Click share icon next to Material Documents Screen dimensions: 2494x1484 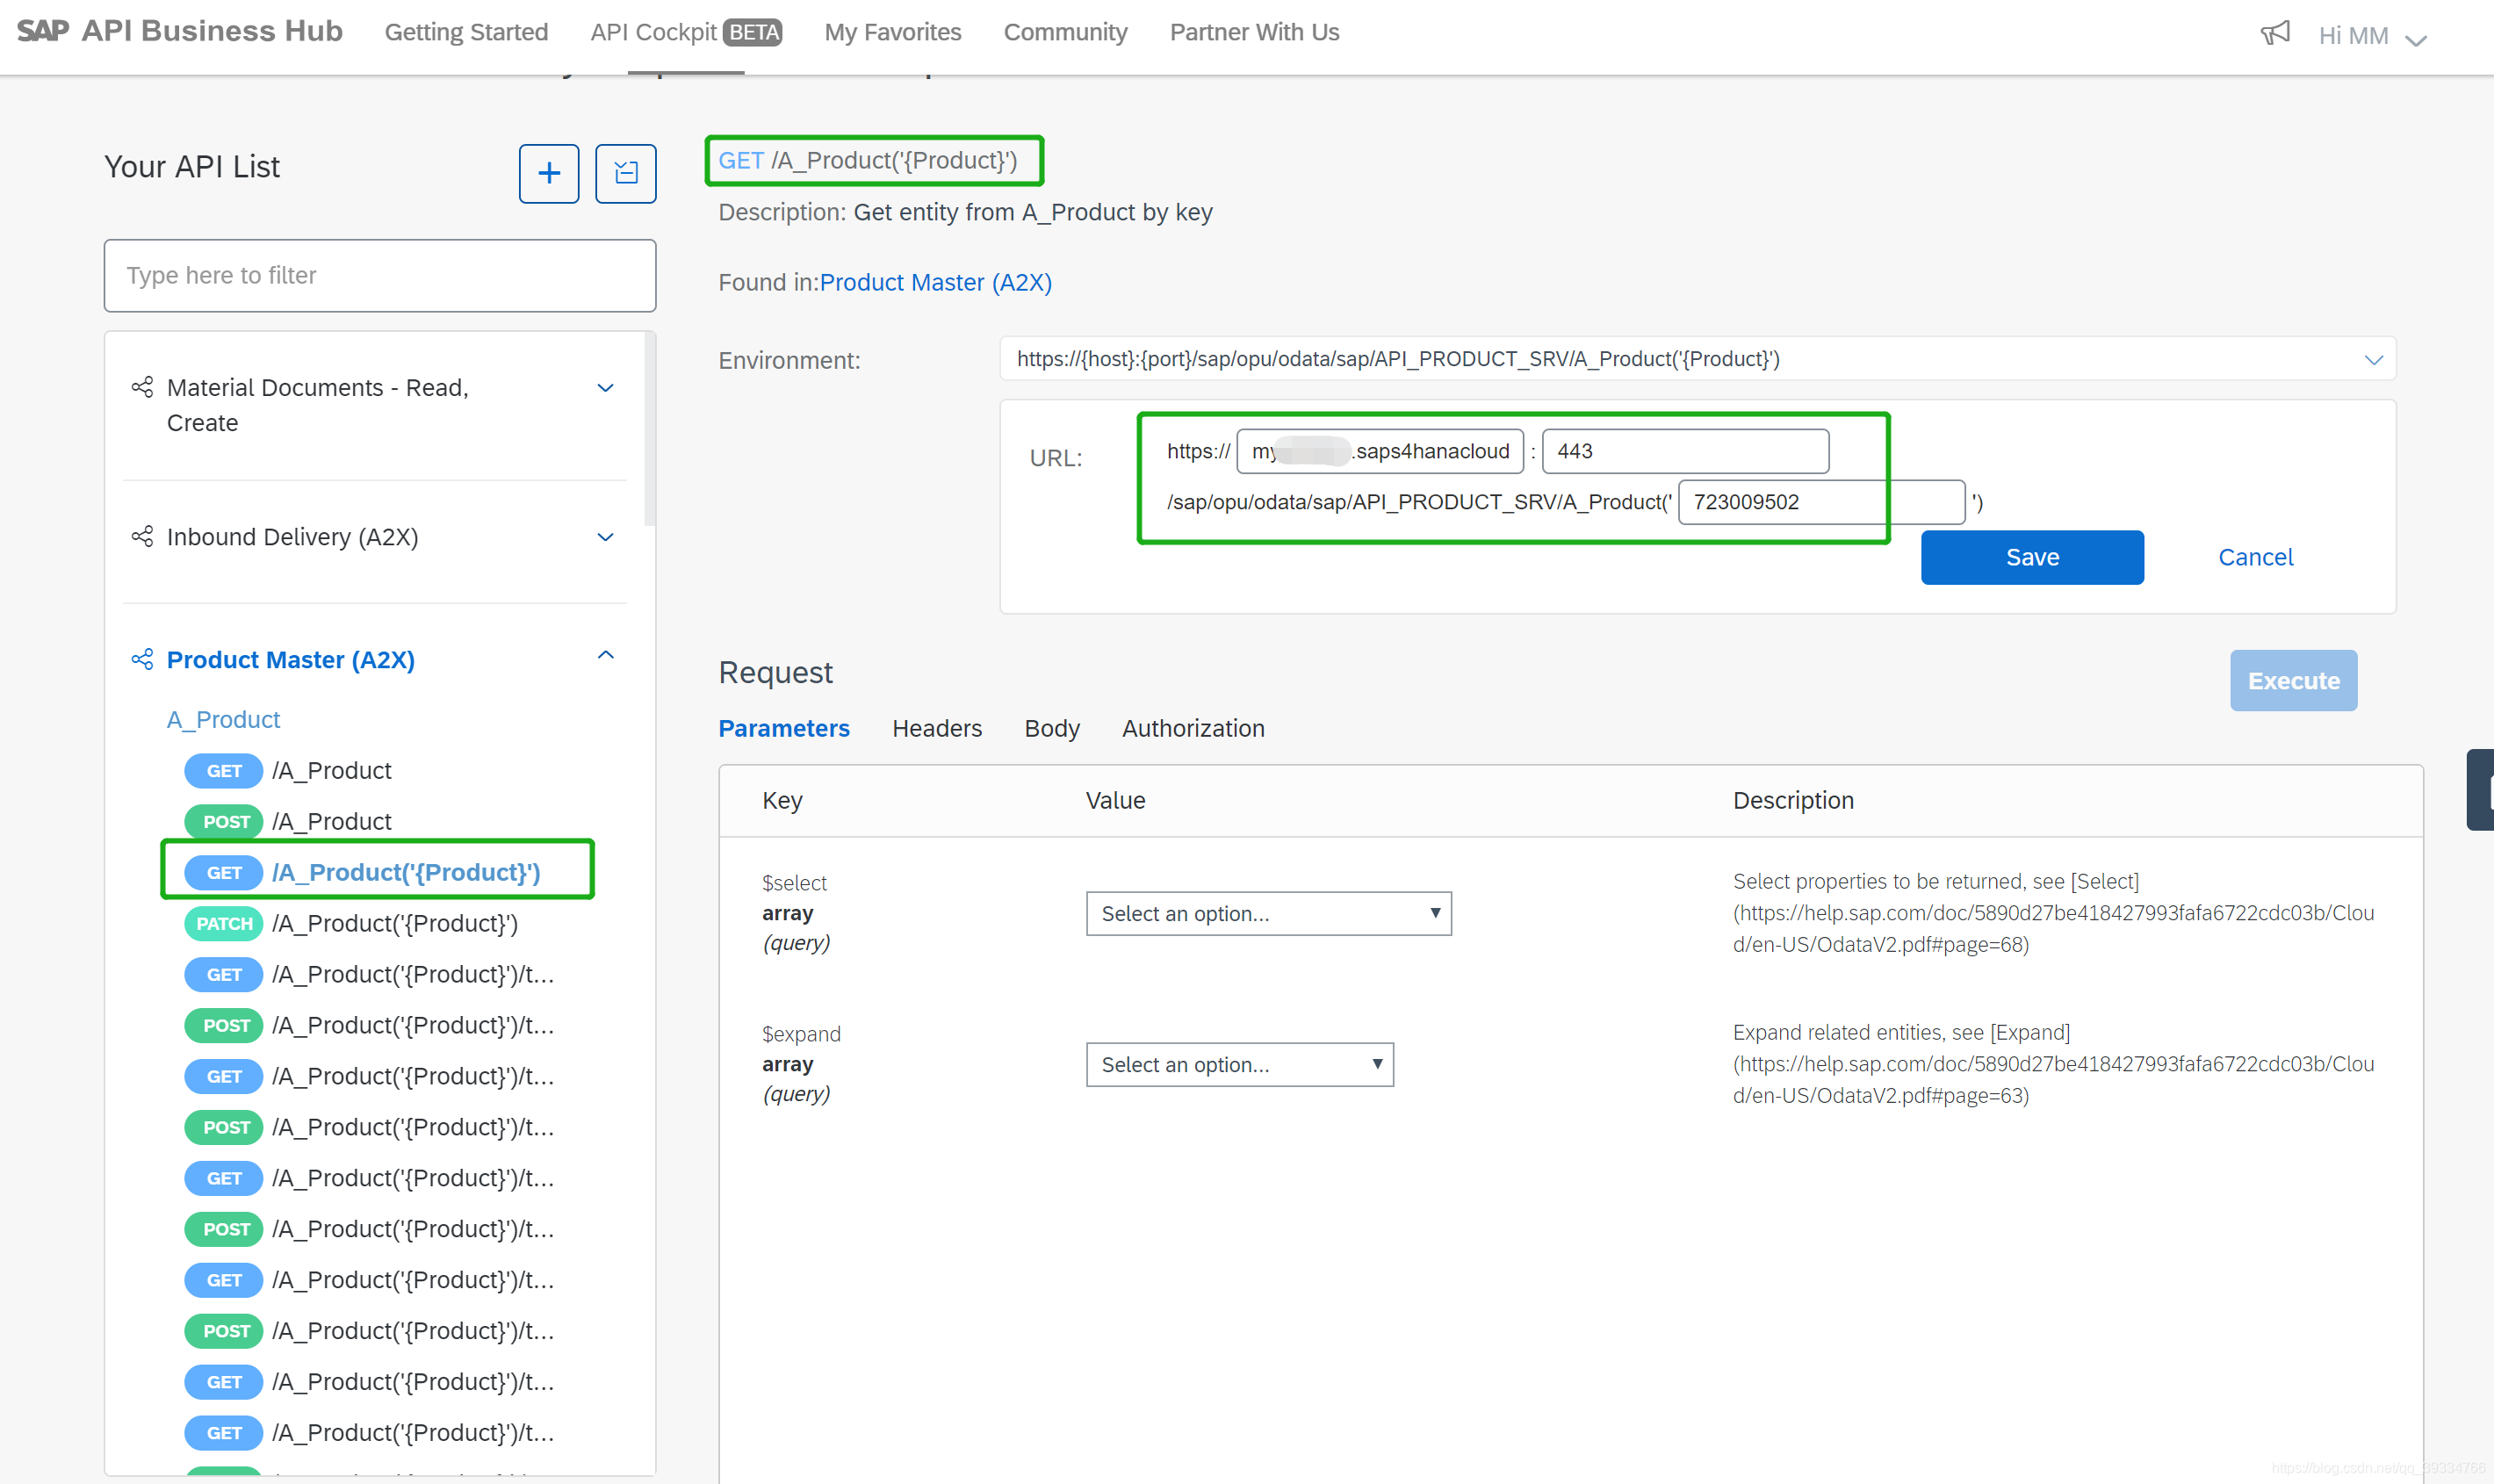[142, 387]
